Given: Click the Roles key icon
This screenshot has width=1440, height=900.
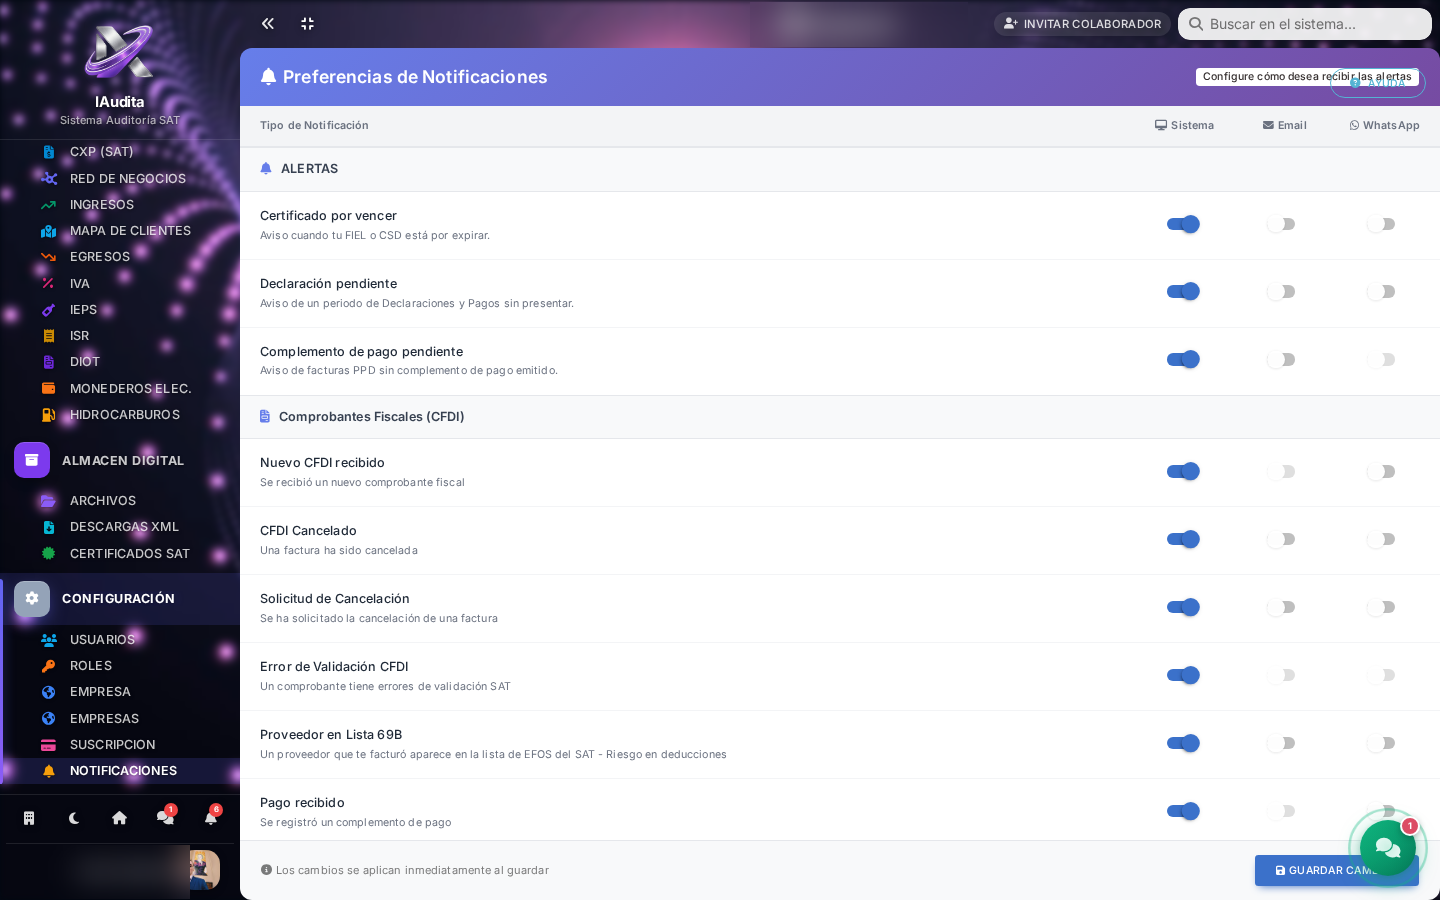Looking at the screenshot, I should (48, 666).
